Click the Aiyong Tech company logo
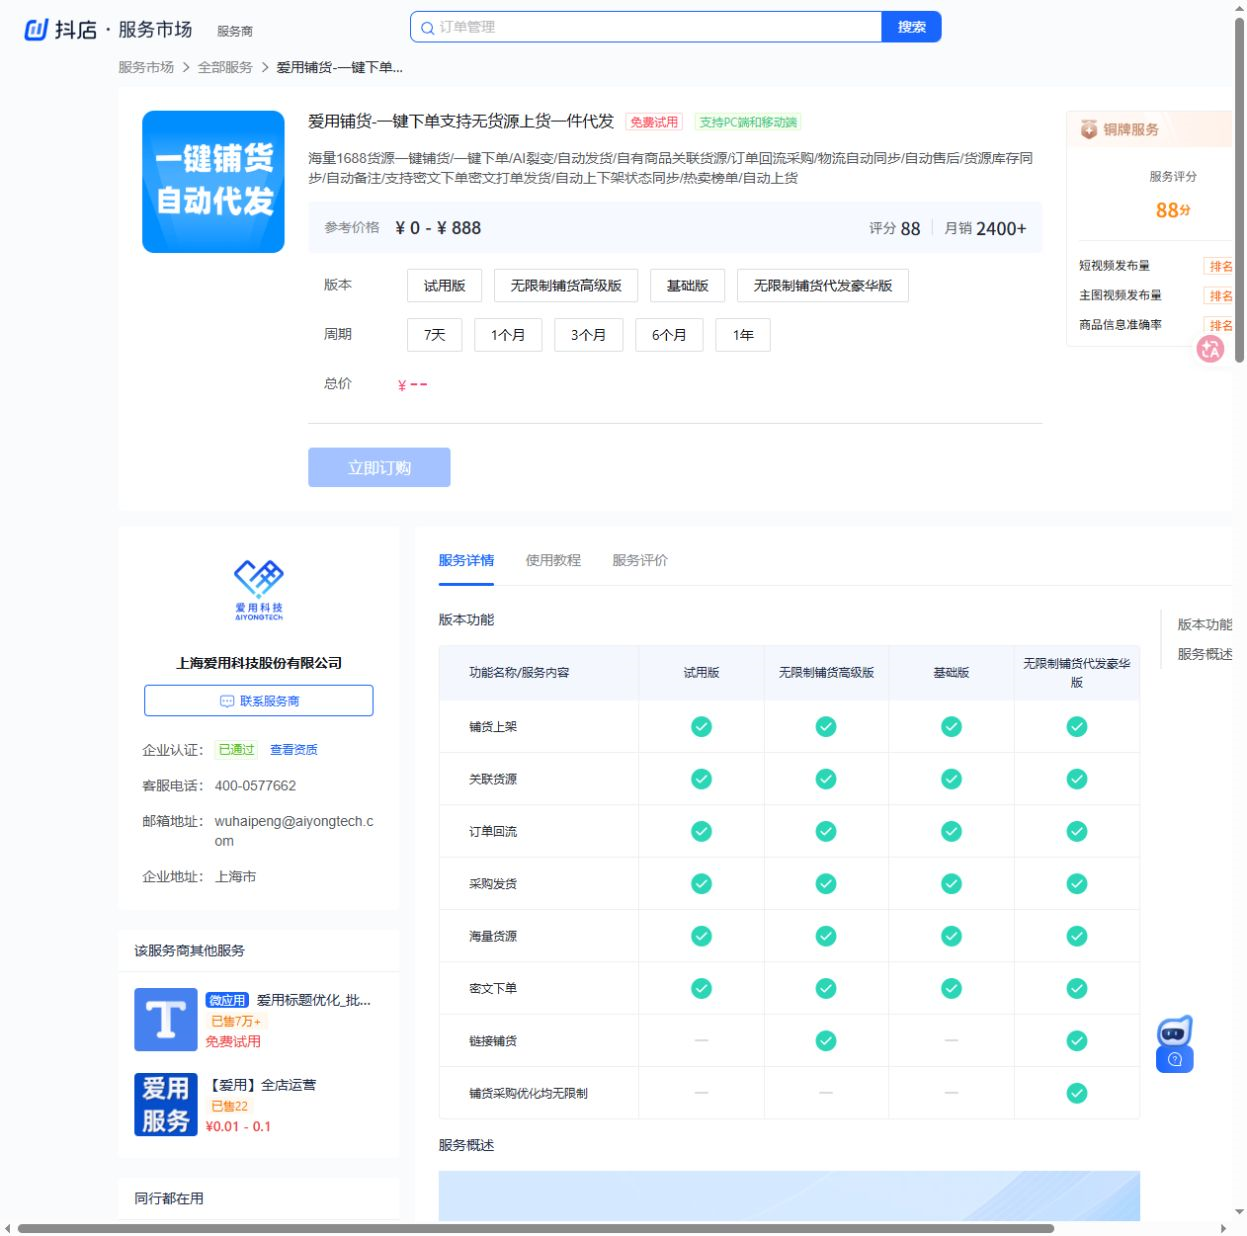The width and height of the screenshot is (1247, 1236). point(259,591)
